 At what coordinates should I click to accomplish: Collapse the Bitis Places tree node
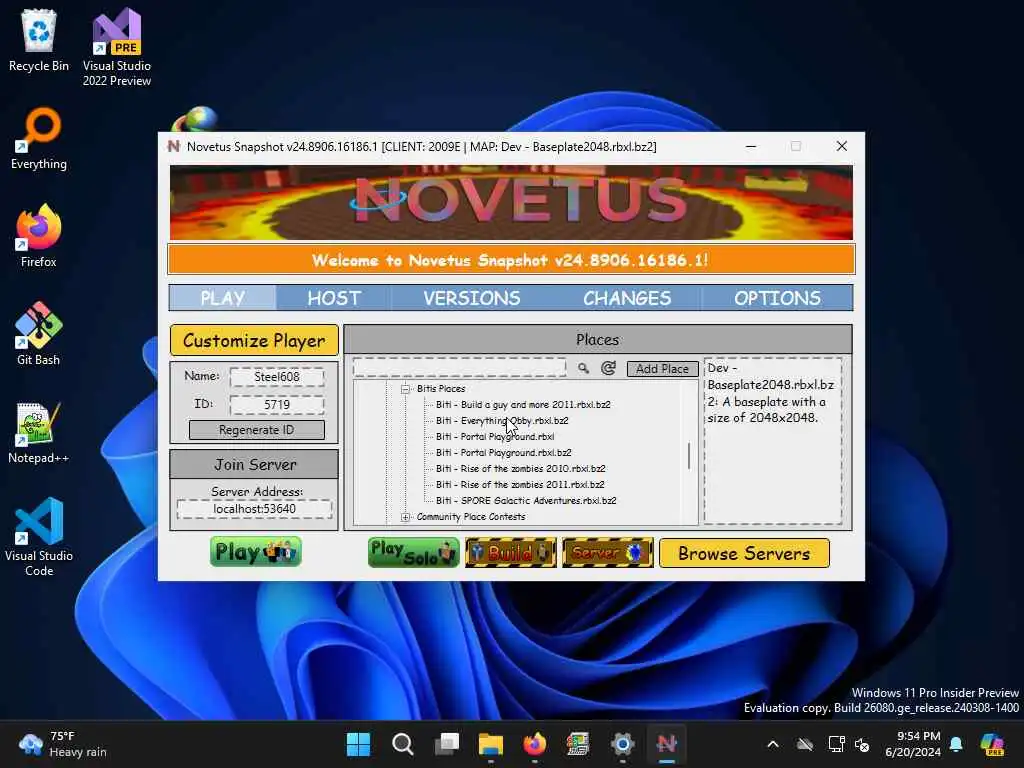[x=406, y=389]
